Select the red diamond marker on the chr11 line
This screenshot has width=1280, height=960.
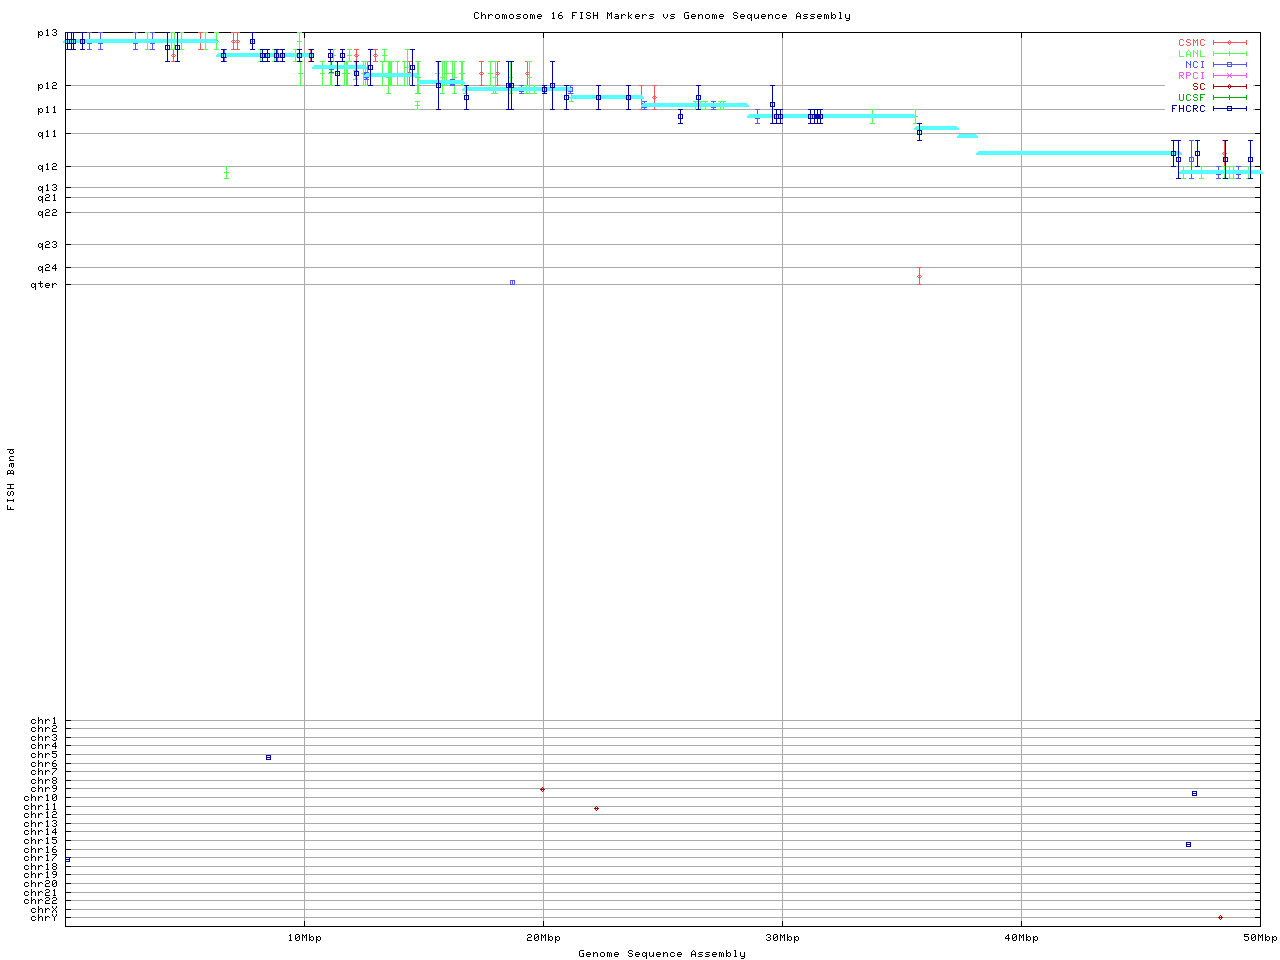596,808
